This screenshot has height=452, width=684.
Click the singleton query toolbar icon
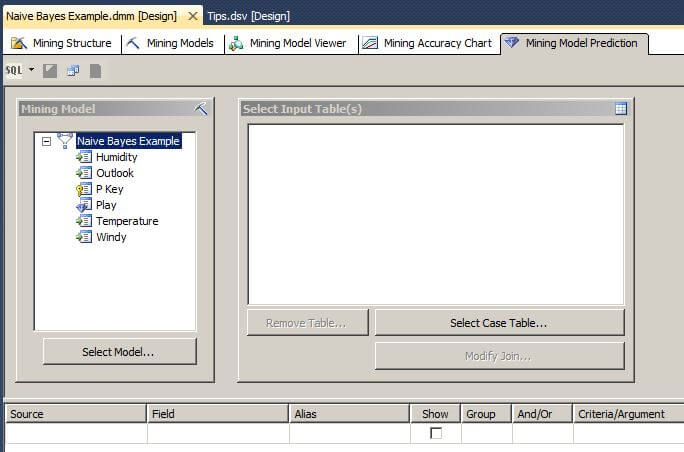point(73,71)
